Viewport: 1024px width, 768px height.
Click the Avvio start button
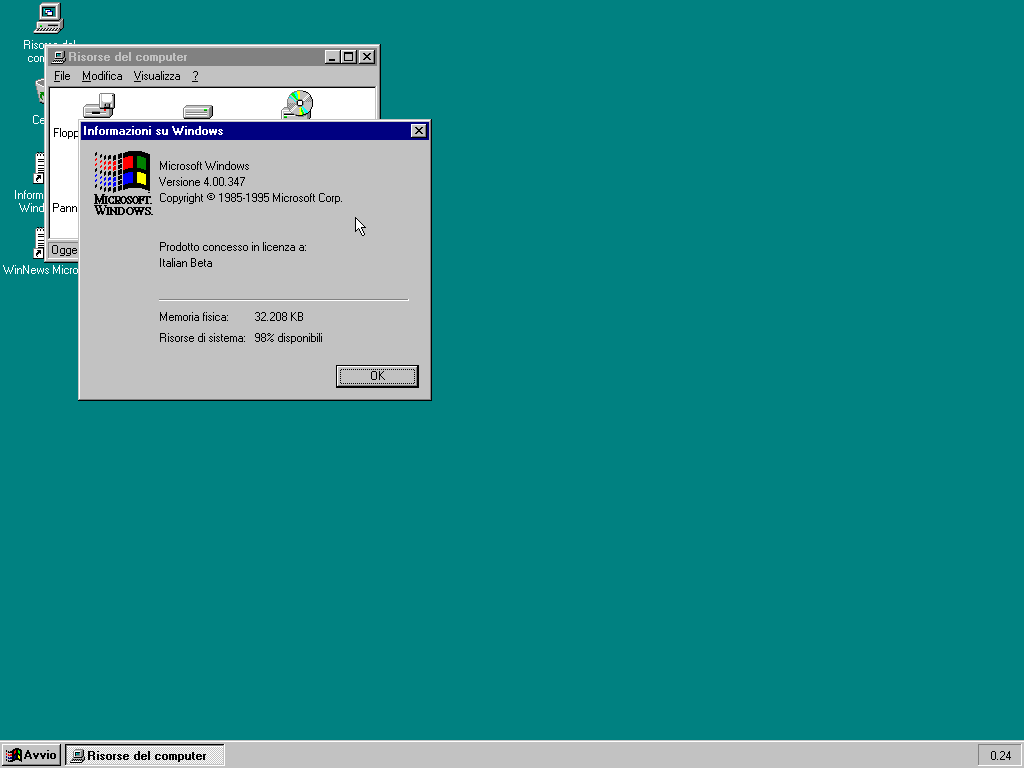coord(32,755)
